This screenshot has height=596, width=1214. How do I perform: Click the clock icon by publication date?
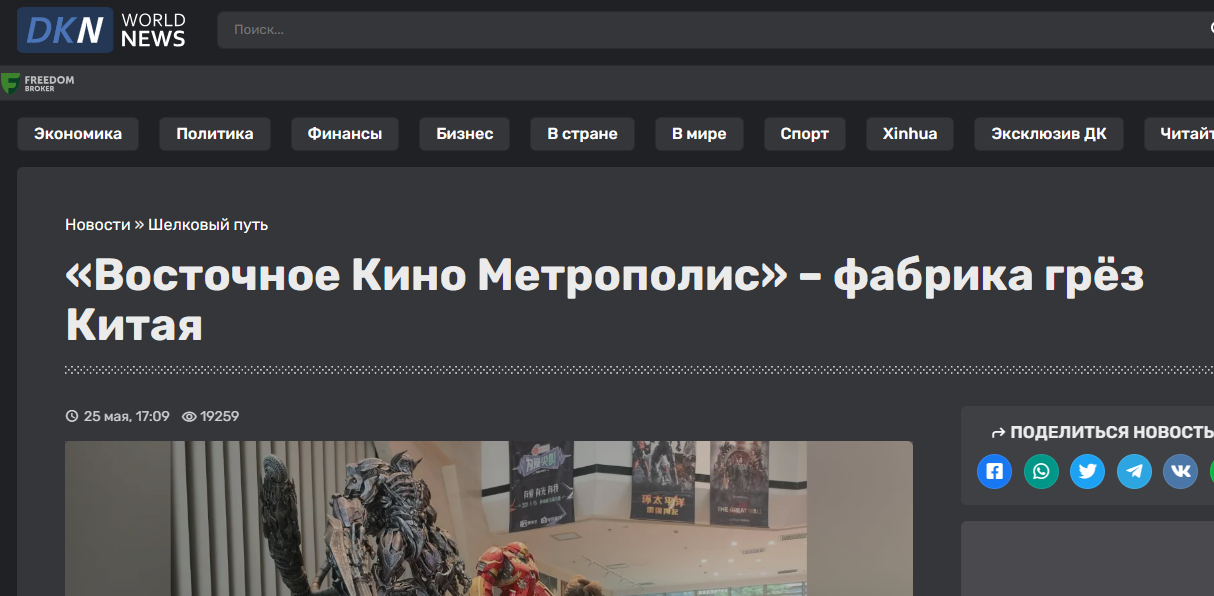pos(71,416)
